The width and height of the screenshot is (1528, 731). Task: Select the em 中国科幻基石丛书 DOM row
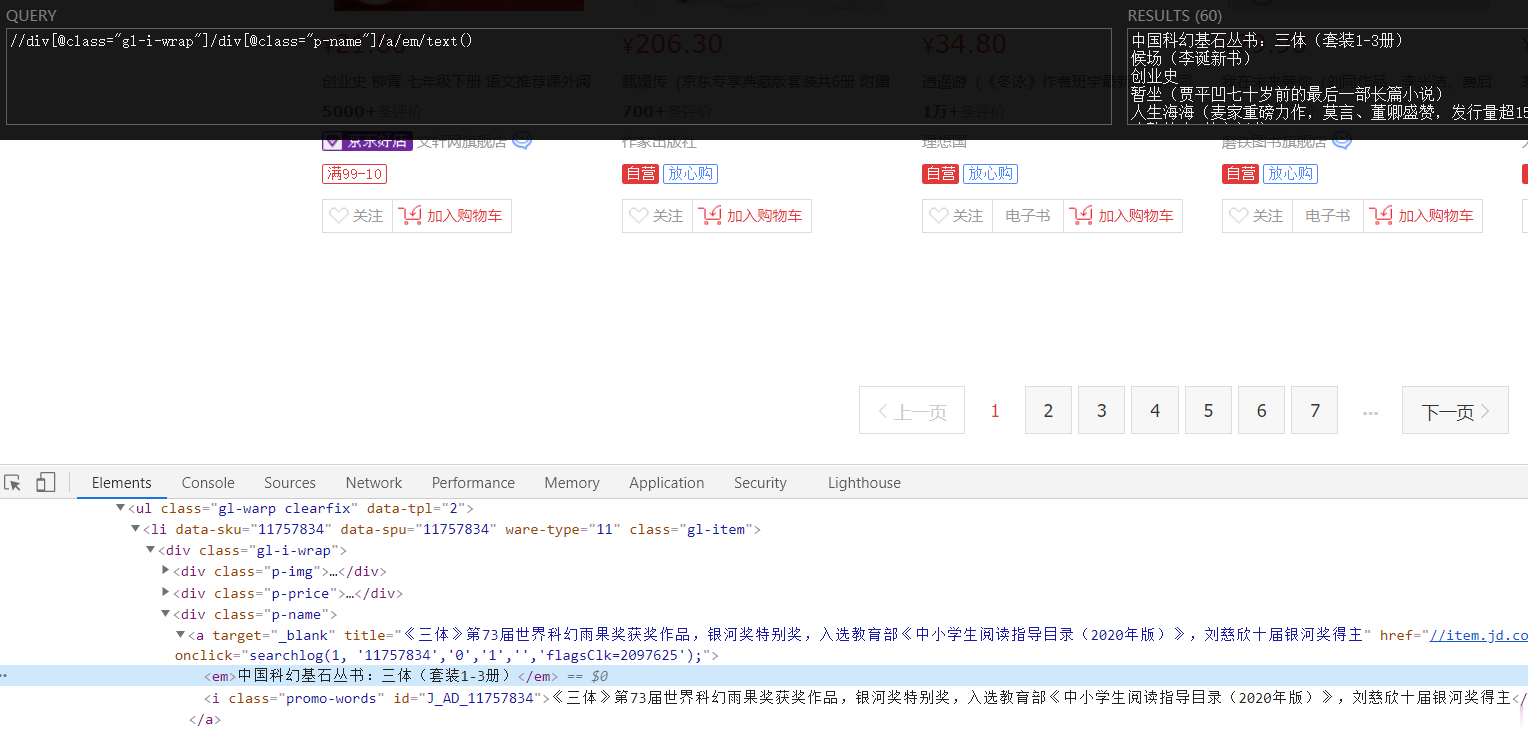[764, 676]
